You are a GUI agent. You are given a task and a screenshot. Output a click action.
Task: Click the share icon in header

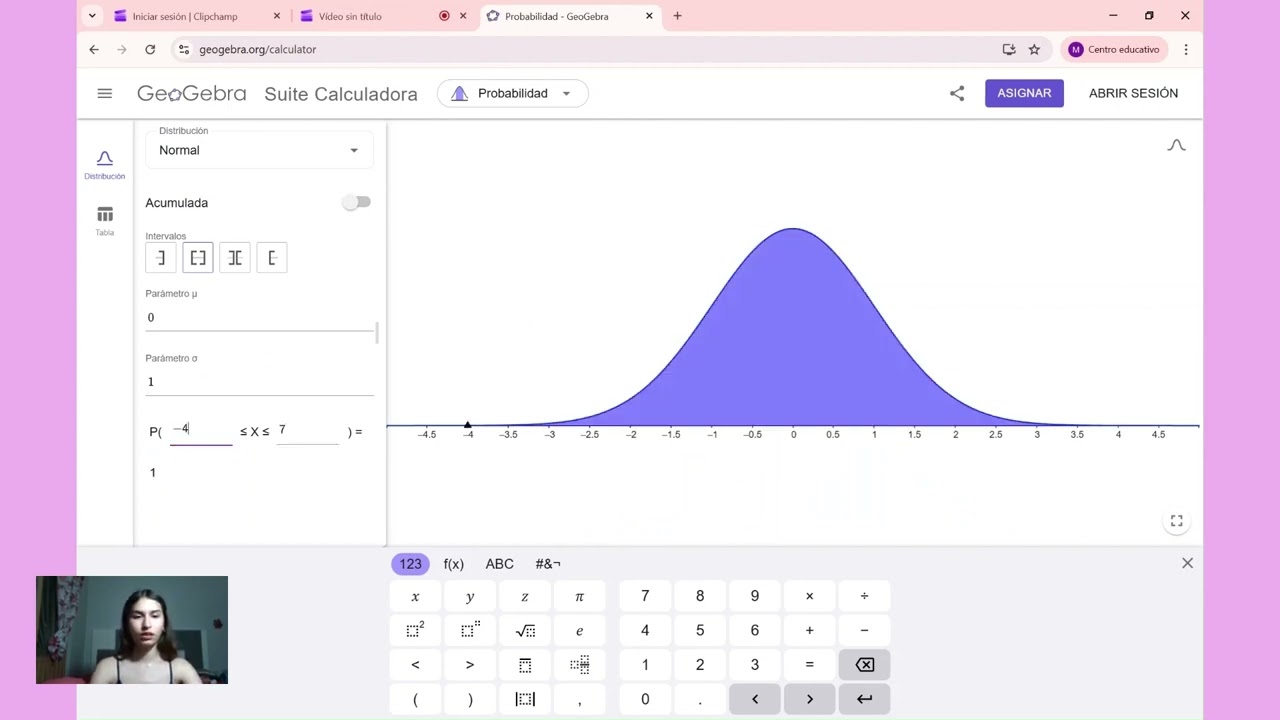(x=957, y=93)
